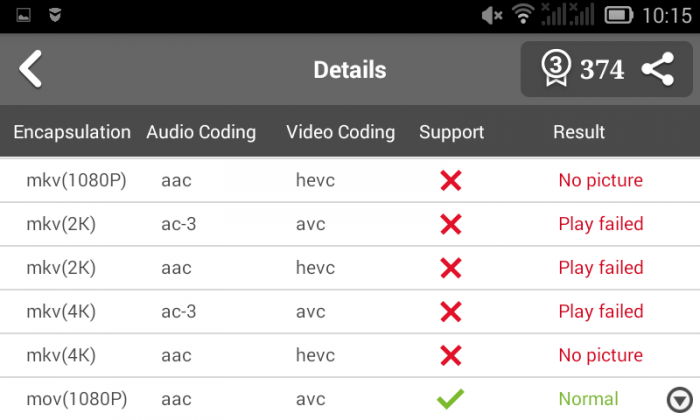This screenshot has width=700, height=420.
Task: Tap the Wi-Fi status icon
Action: (523, 15)
